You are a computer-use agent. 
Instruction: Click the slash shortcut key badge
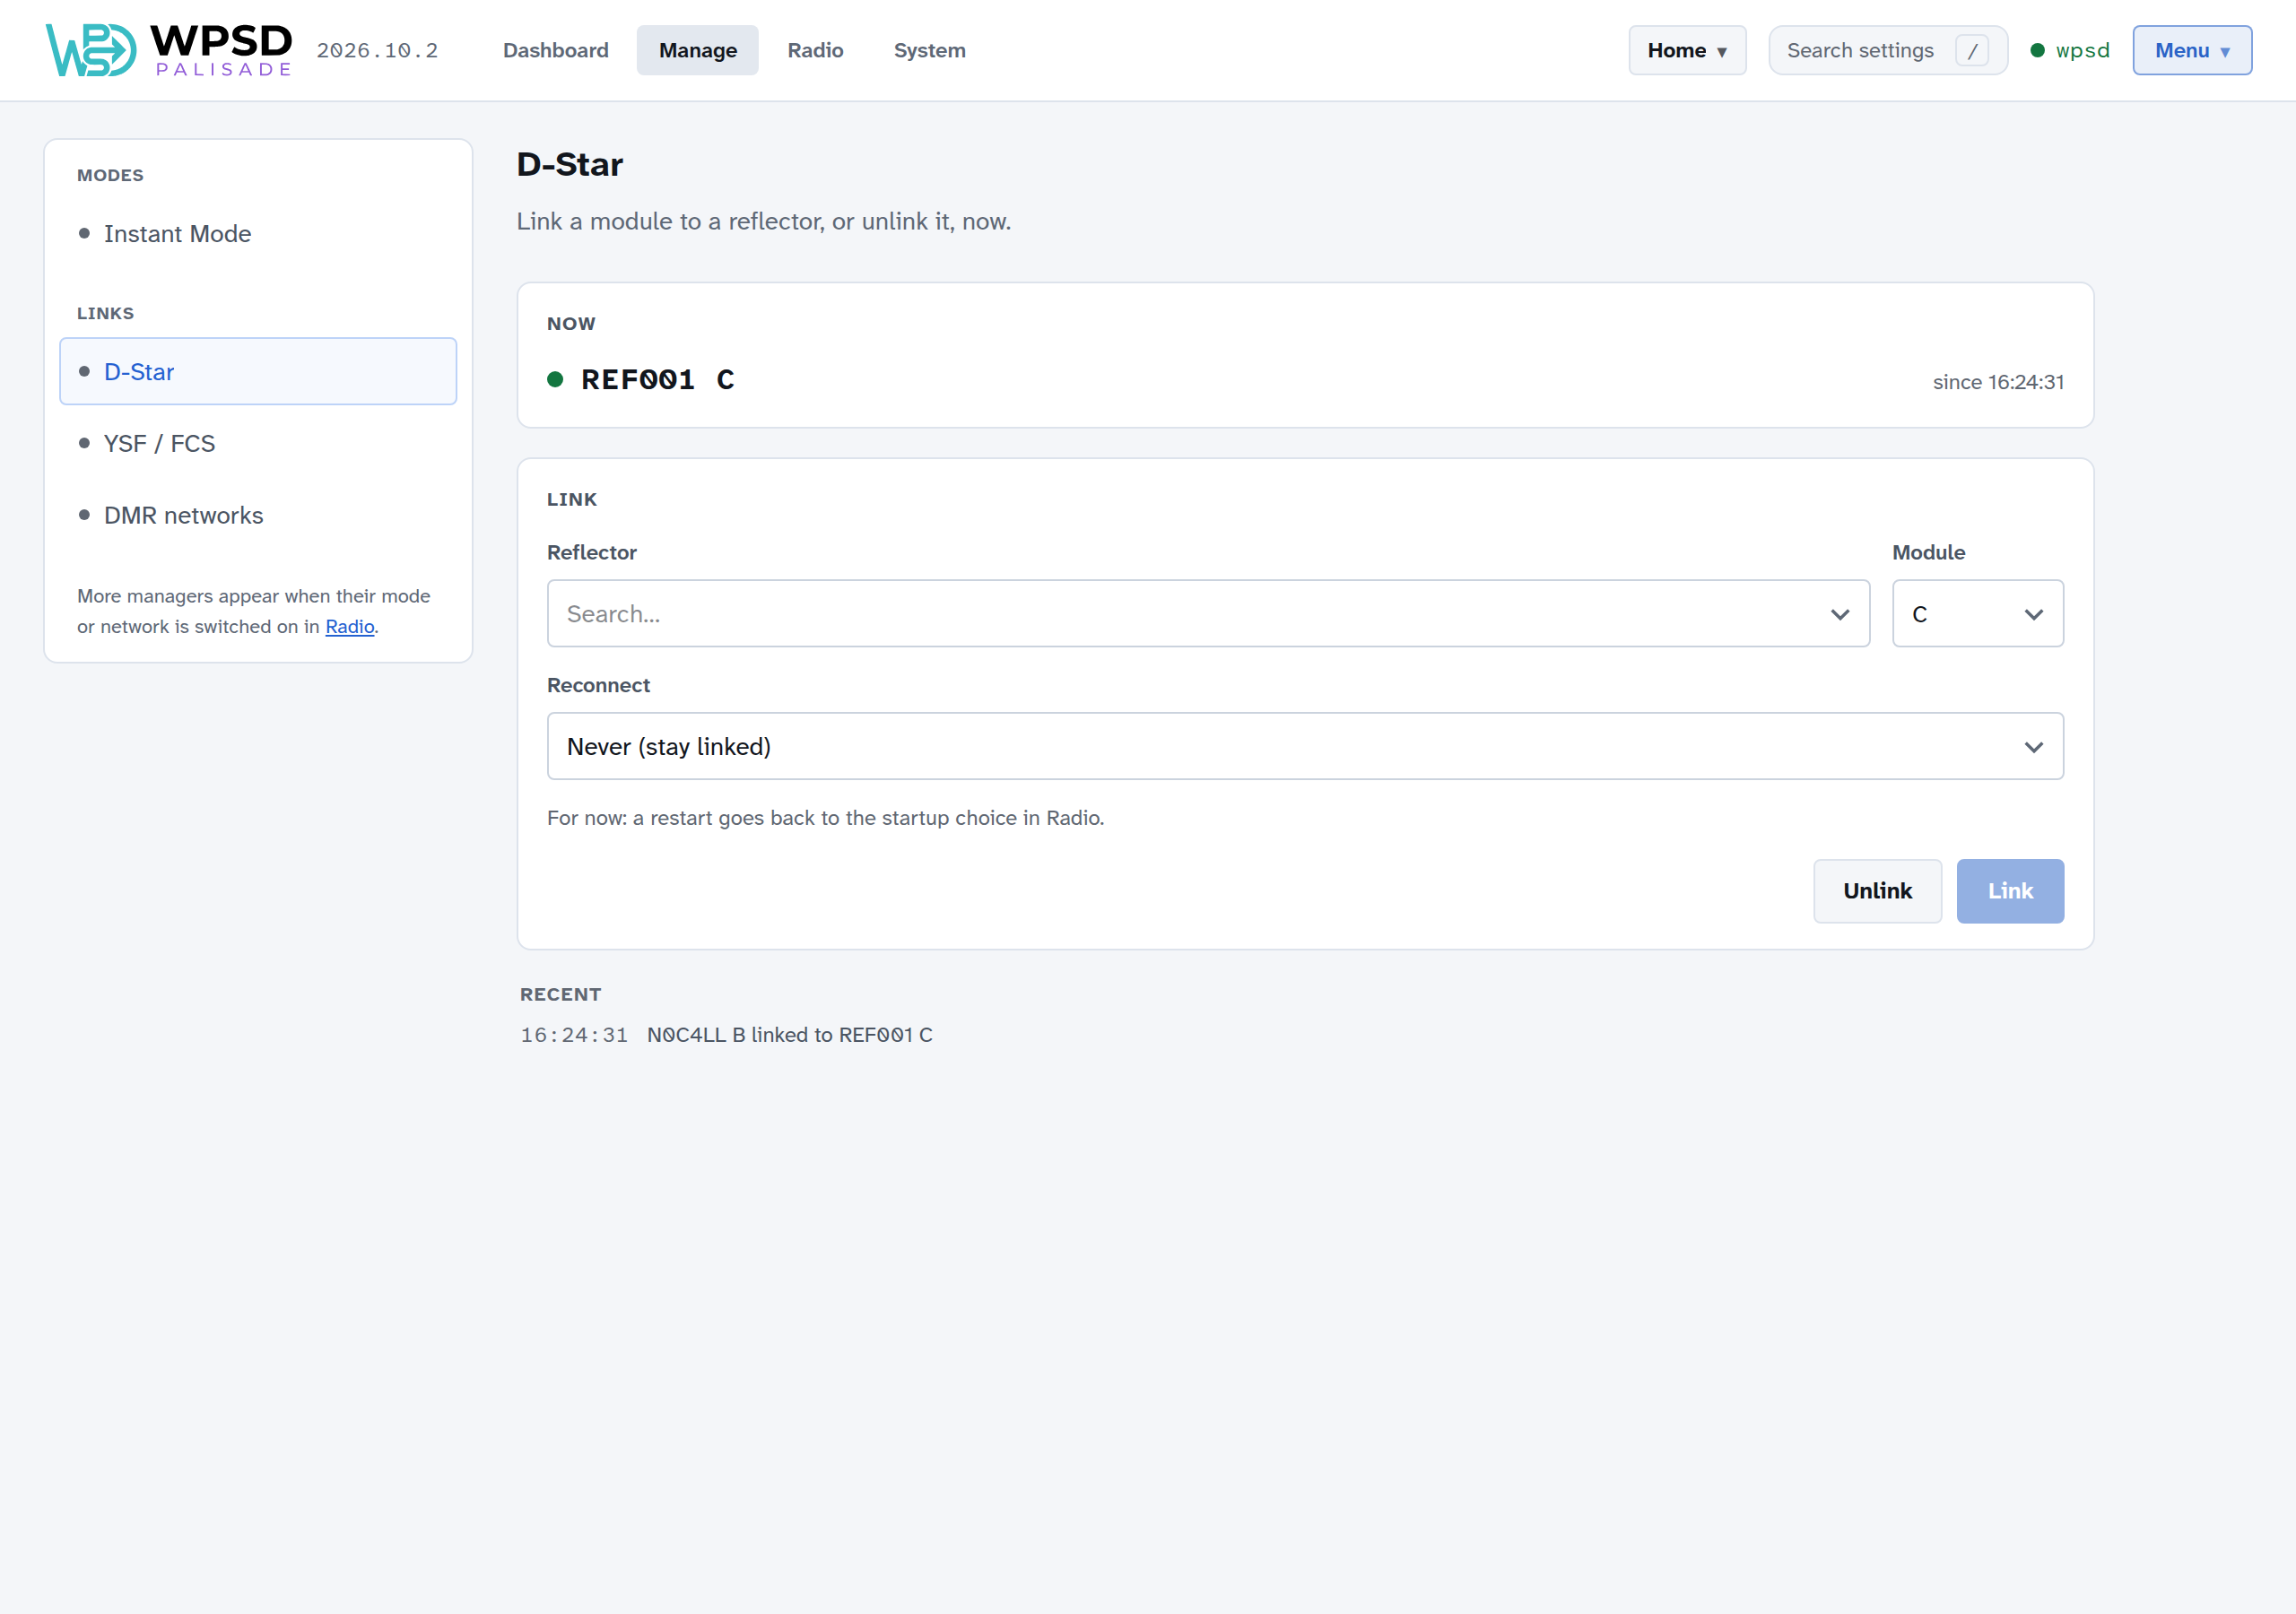click(1971, 51)
